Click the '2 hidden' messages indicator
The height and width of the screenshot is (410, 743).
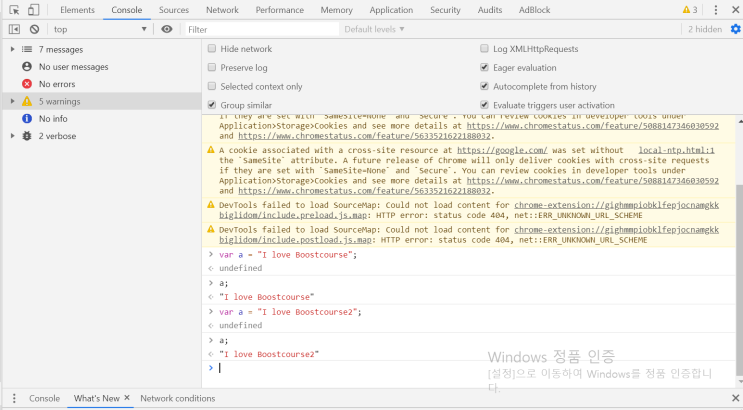click(705, 29)
